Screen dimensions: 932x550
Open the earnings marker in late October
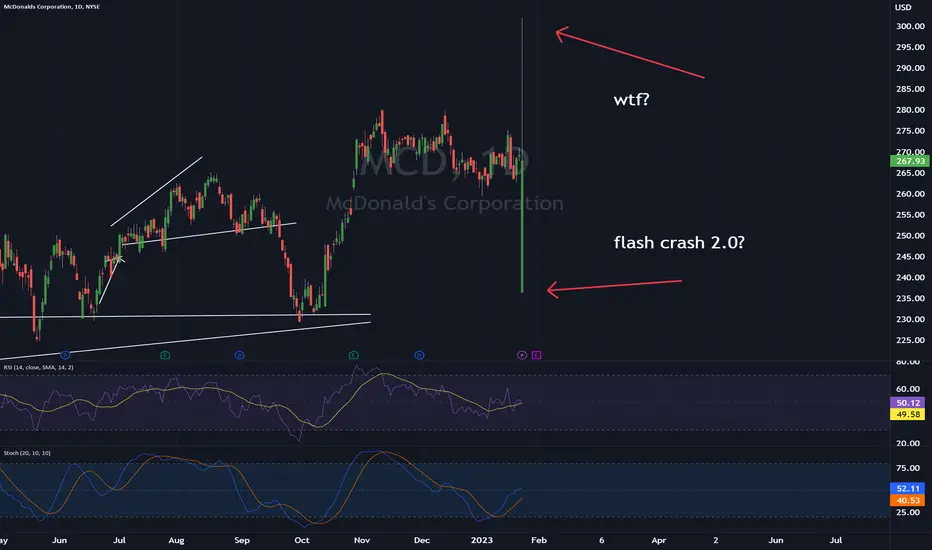pos(353,355)
